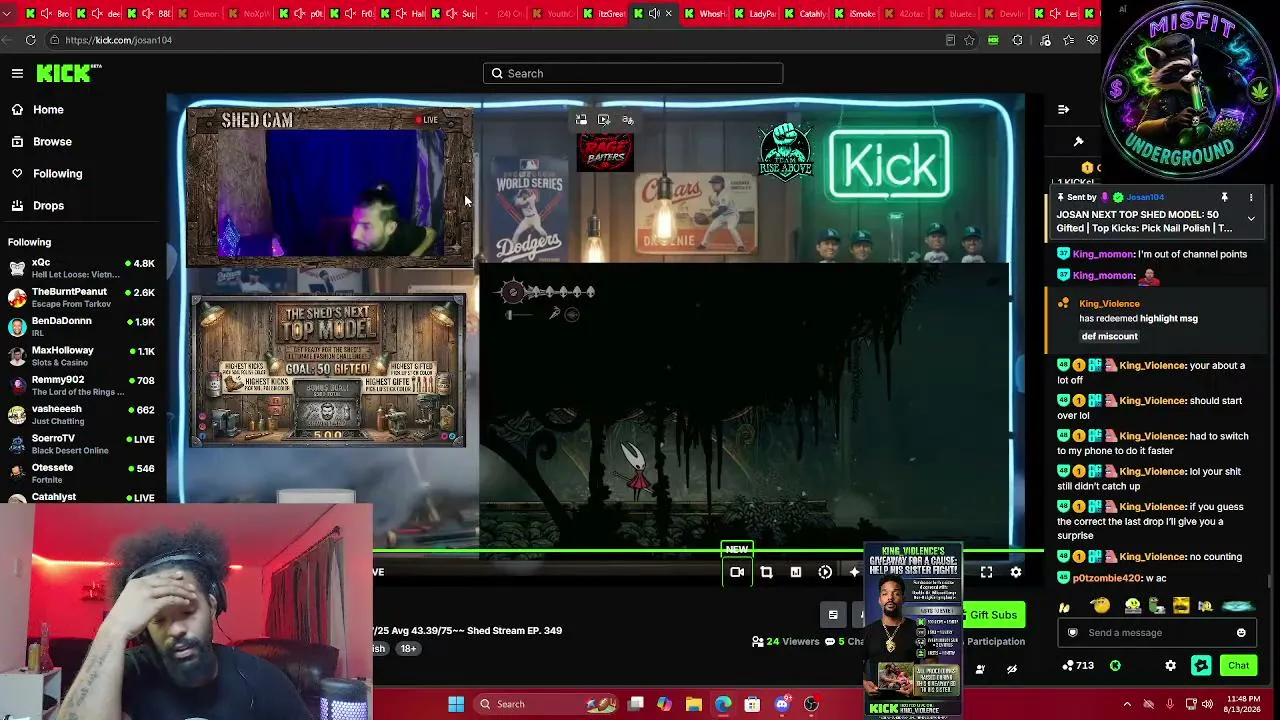Close the active browser tab

pyautogui.click(x=668, y=14)
